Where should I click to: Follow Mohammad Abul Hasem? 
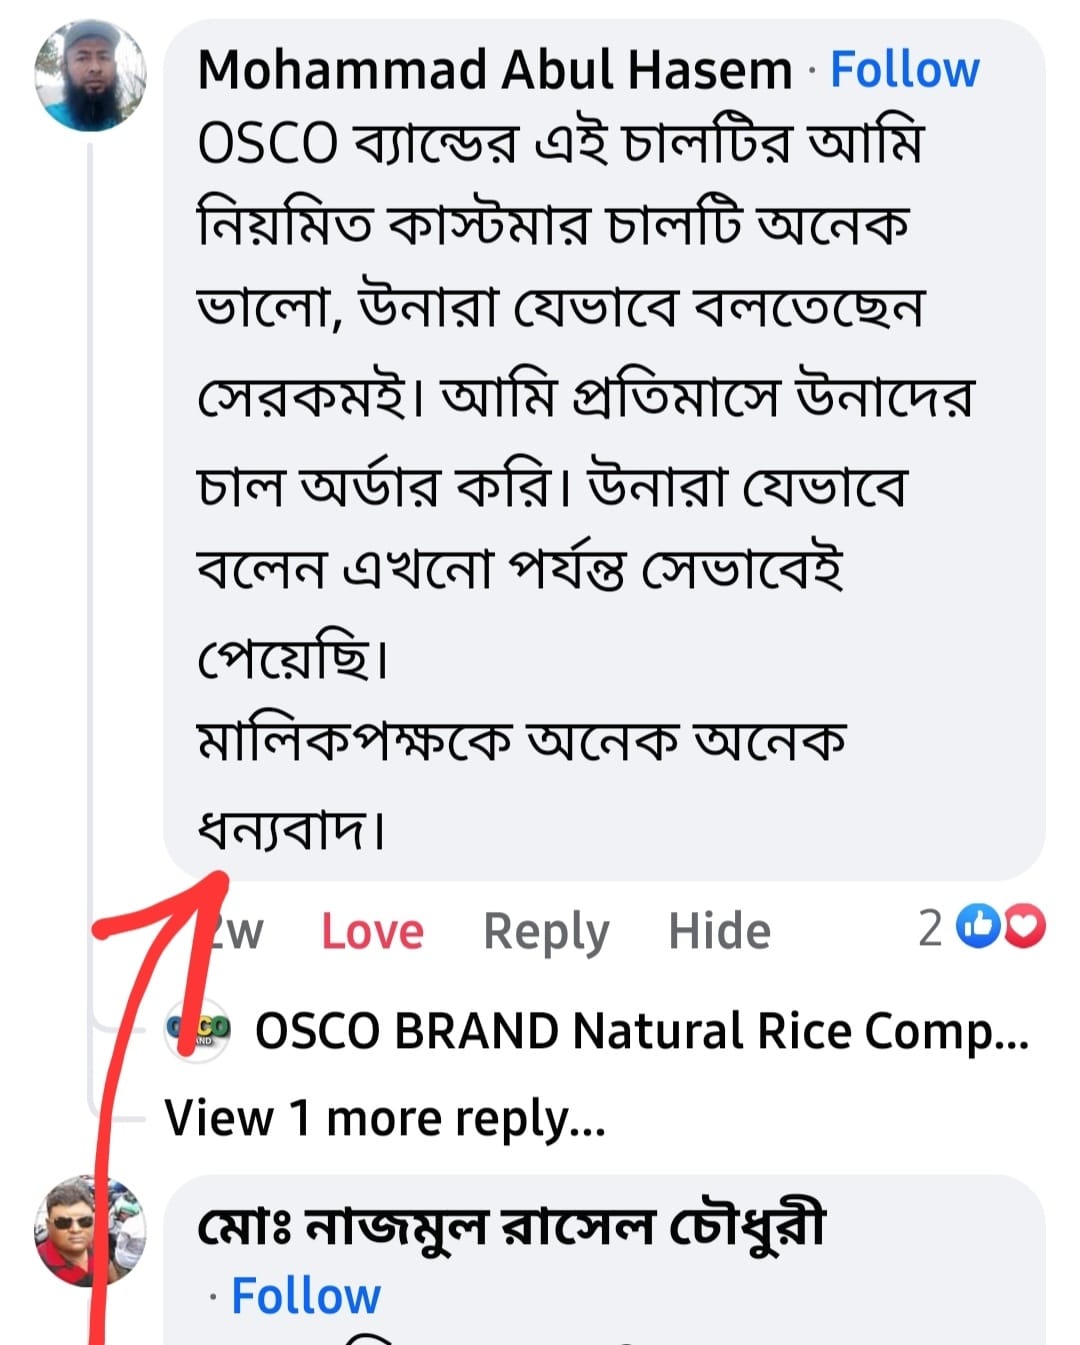904,71
